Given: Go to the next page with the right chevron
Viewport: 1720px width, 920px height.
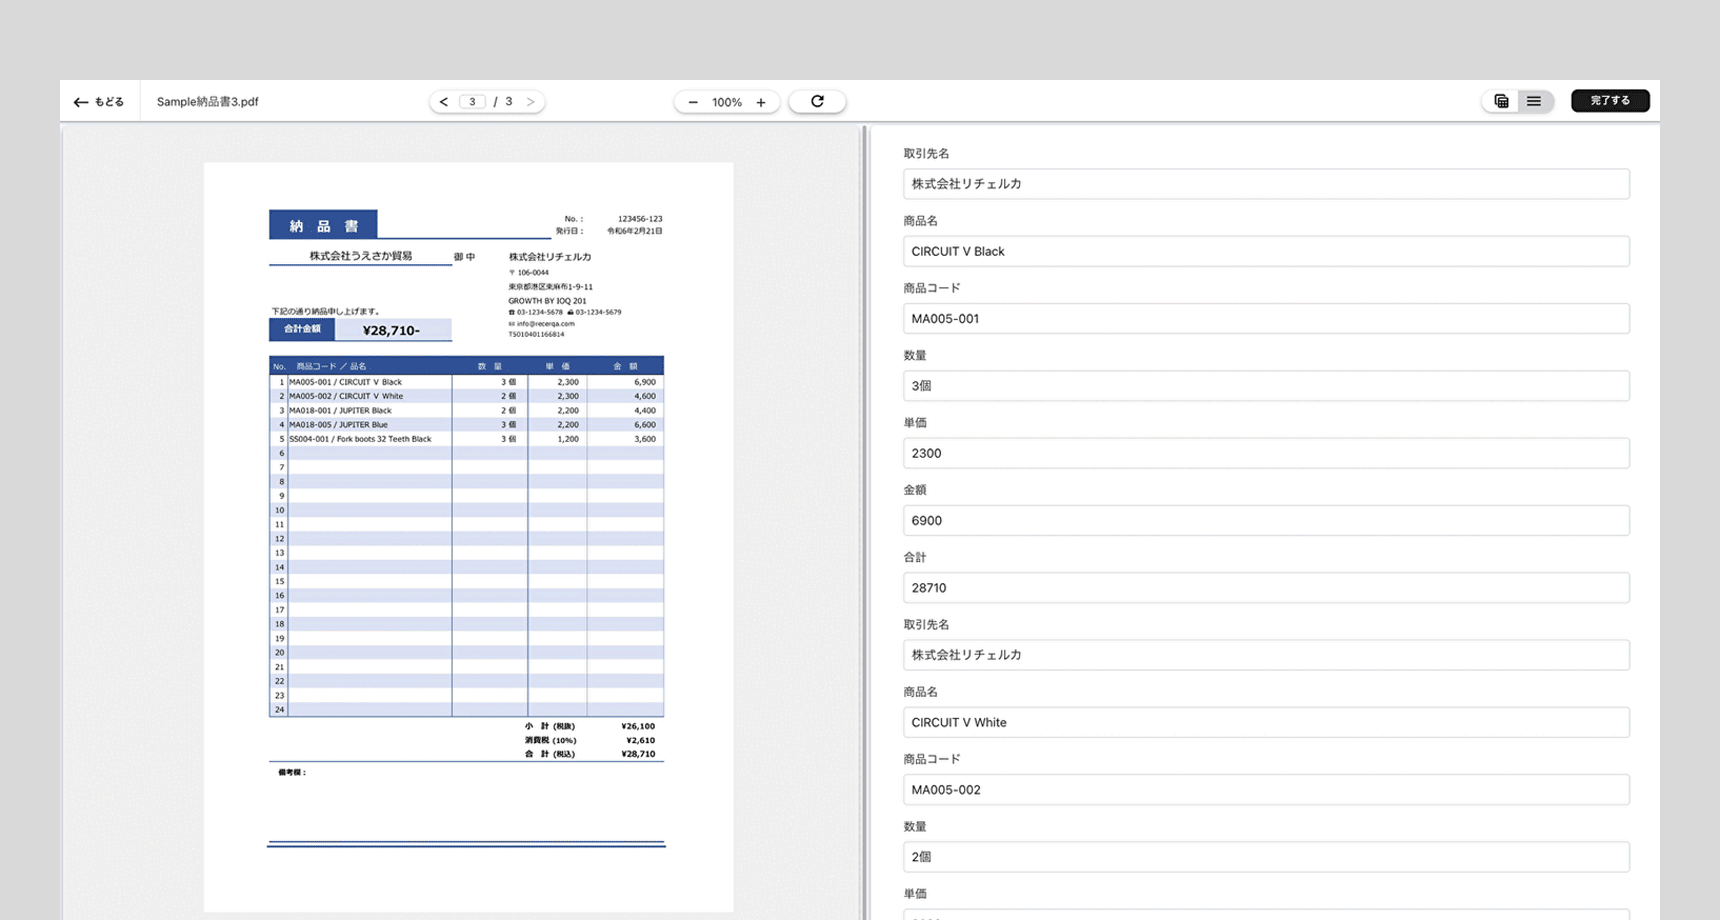Looking at the screenshot, I should coord(531,102).
